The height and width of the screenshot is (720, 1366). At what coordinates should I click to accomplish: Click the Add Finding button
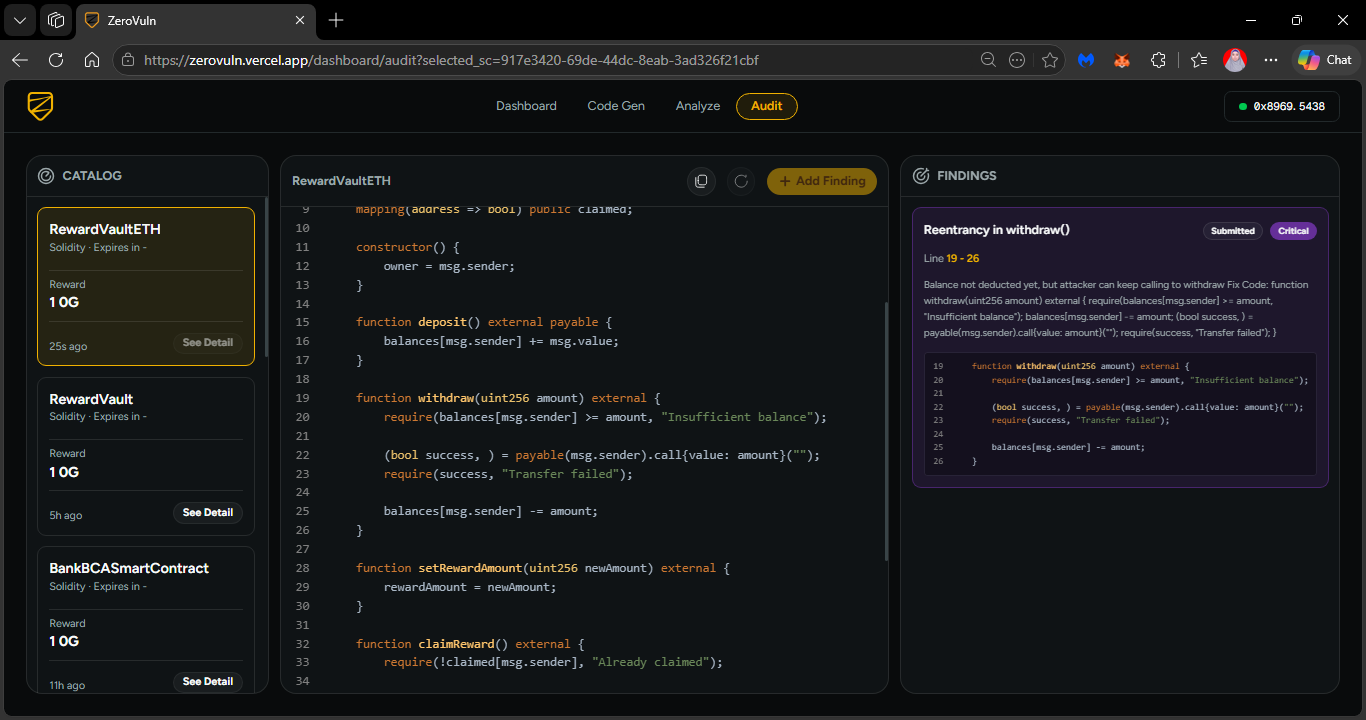tap(822, 181)
